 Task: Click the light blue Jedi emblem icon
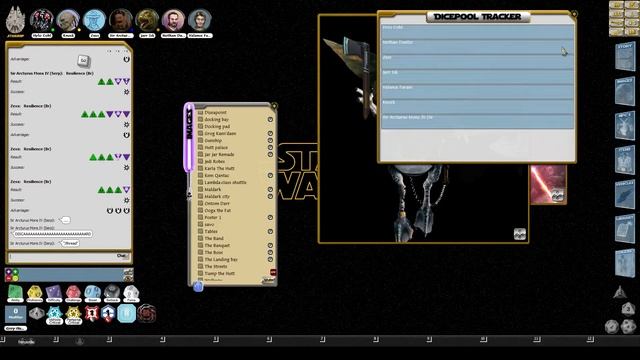point(127,314)
